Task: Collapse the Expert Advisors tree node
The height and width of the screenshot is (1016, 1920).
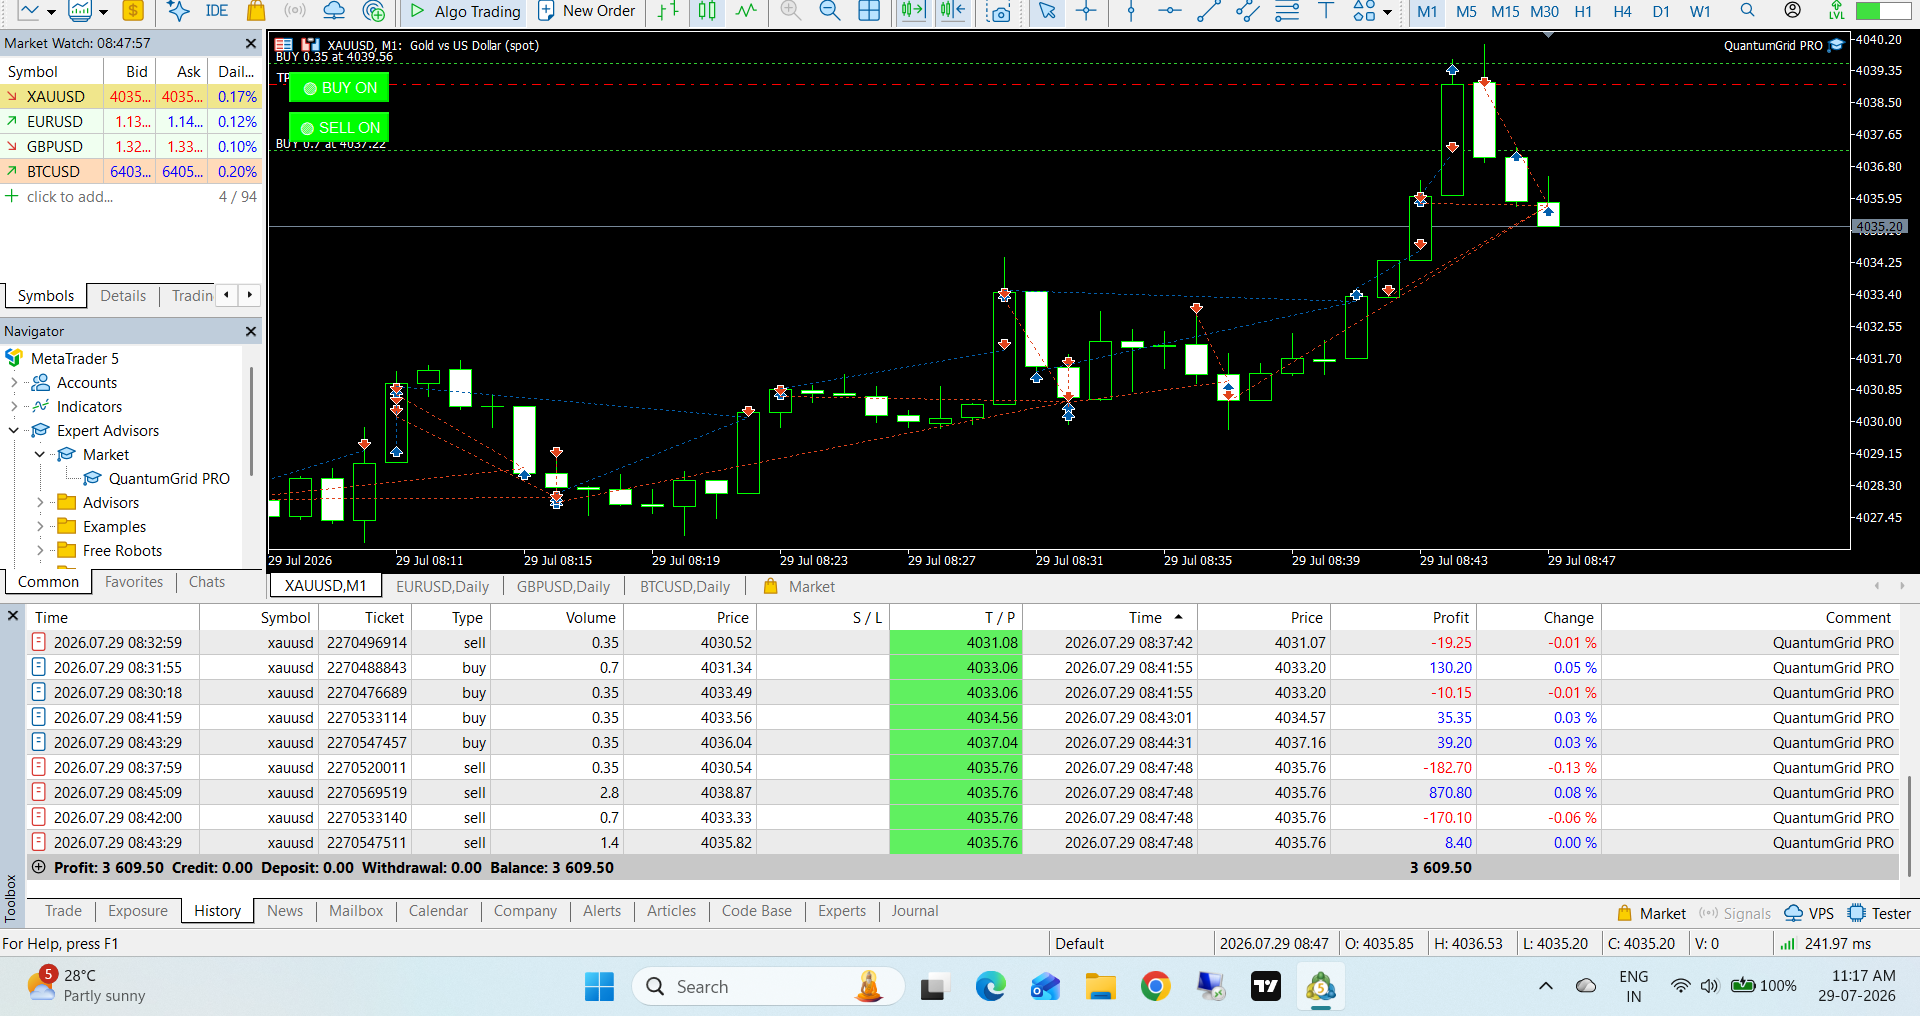Action: coord(14,431)
